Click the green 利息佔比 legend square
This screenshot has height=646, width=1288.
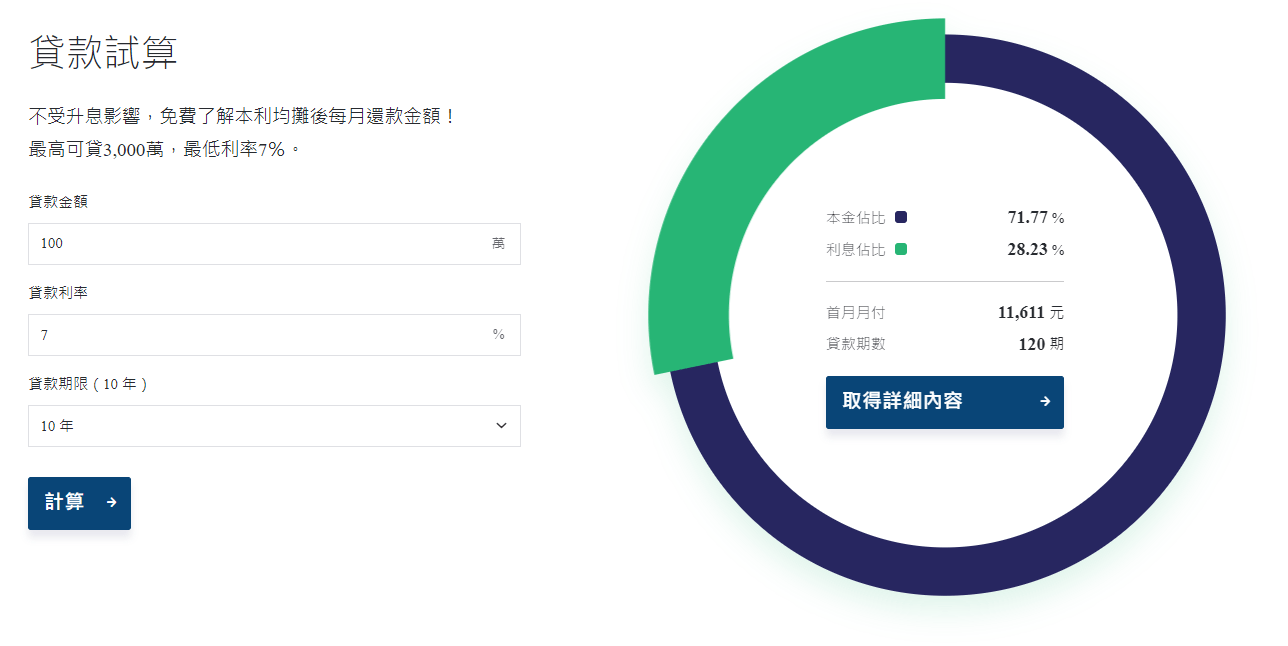coord(901,249)
